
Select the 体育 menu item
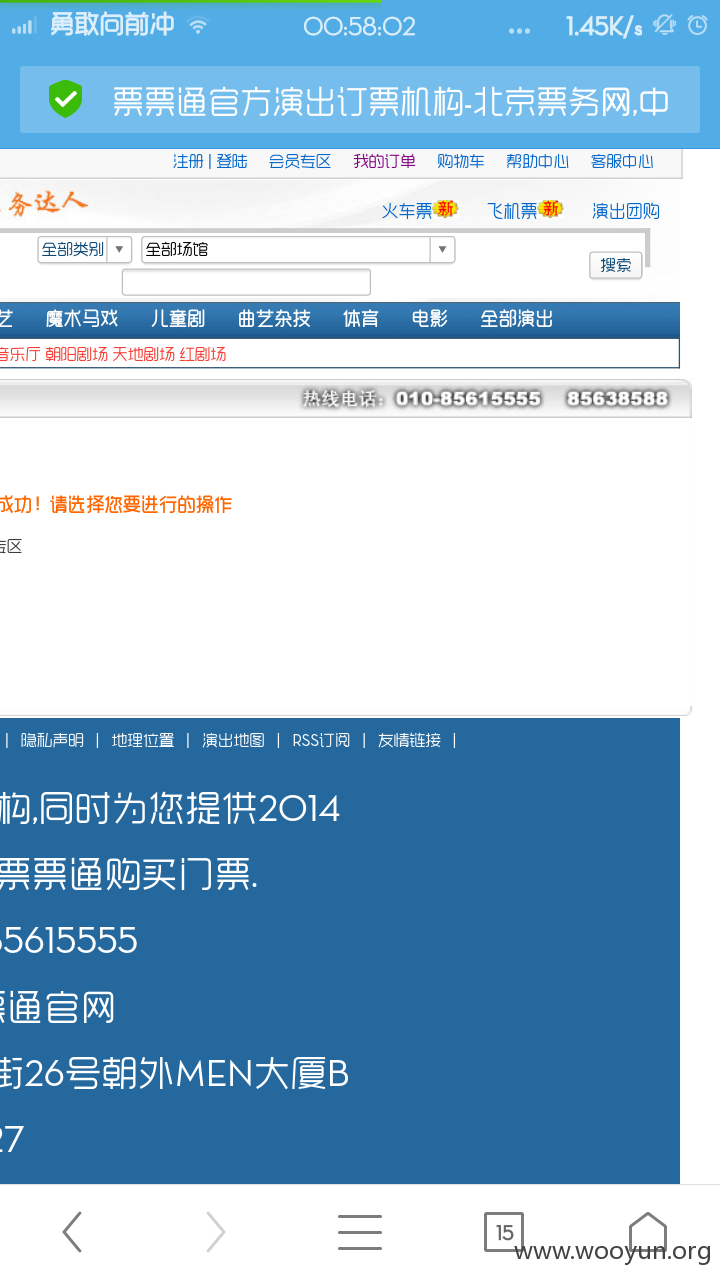(x=361, y=319)
